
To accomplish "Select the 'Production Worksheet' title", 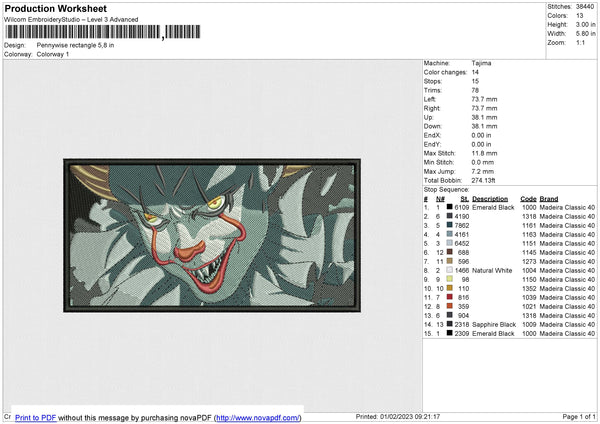I will tap(56, 8).
